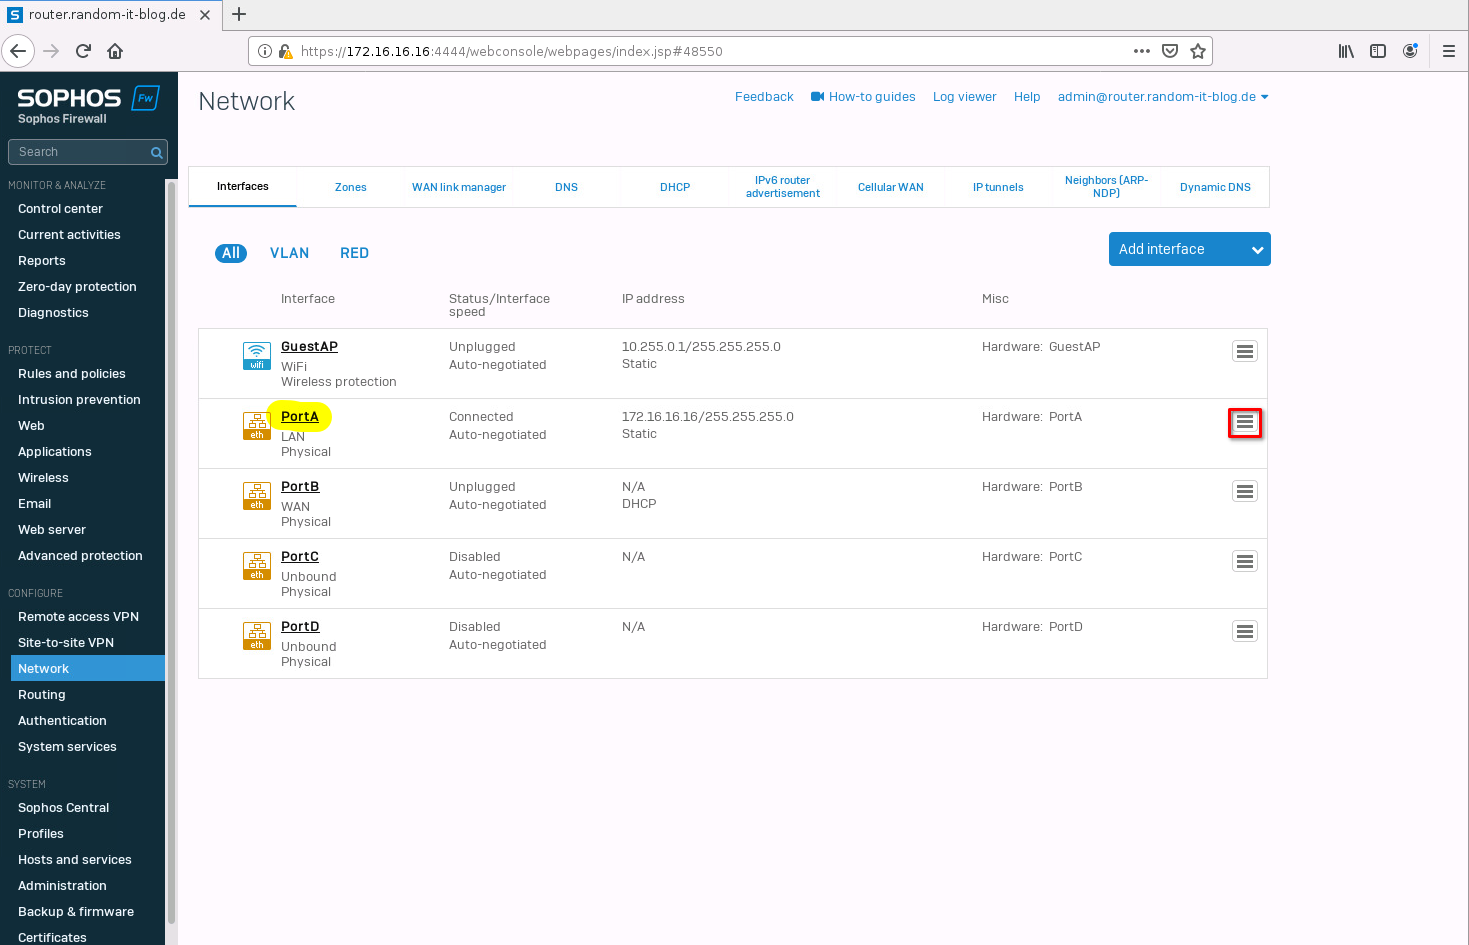Select the RED interface filter
Image resolution: width=1469 pixels, height=945 pixels.
point(354,253)
